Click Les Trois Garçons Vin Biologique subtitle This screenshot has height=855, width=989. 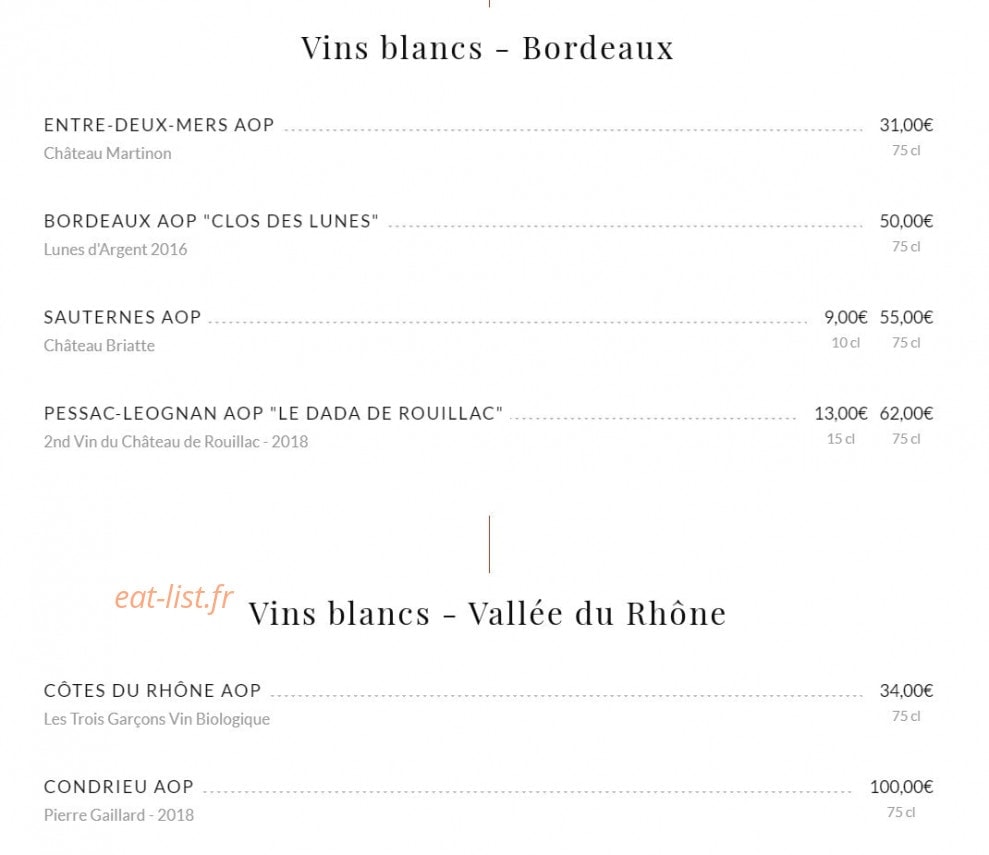pos(156,719)
